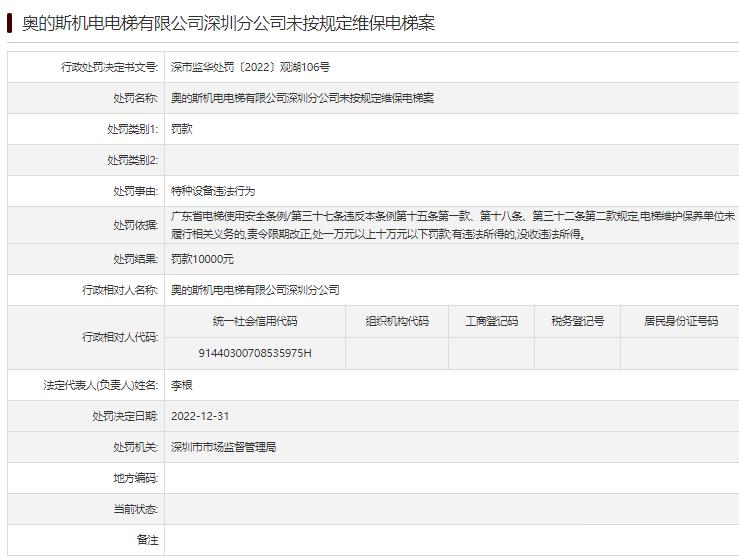The height and width of the screenshot is (557, 739).
Task: Click the 处罚决定日期 label
Action: [125, 417]
